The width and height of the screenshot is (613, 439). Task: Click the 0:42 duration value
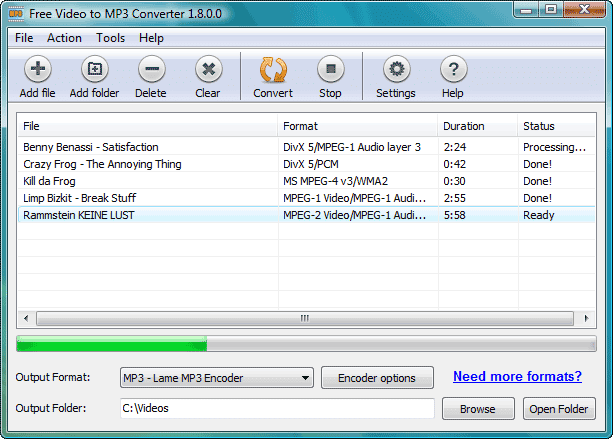tap(454, 164)
